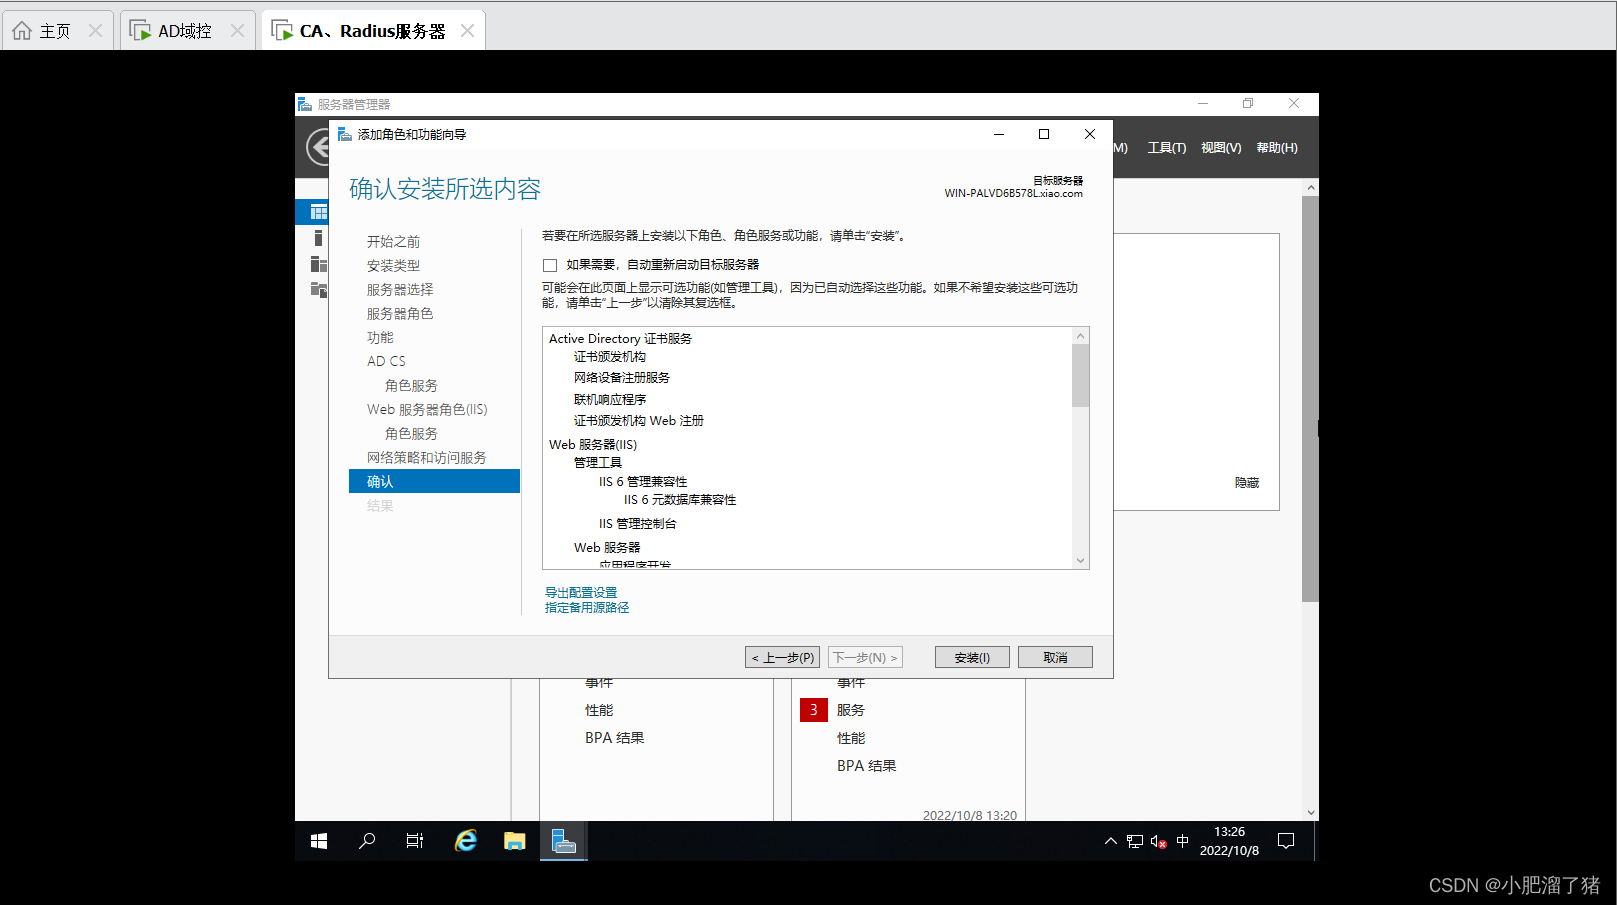Click Server Manager taskbar icon
The image size is (1617, 905).
tap(564, 842)
